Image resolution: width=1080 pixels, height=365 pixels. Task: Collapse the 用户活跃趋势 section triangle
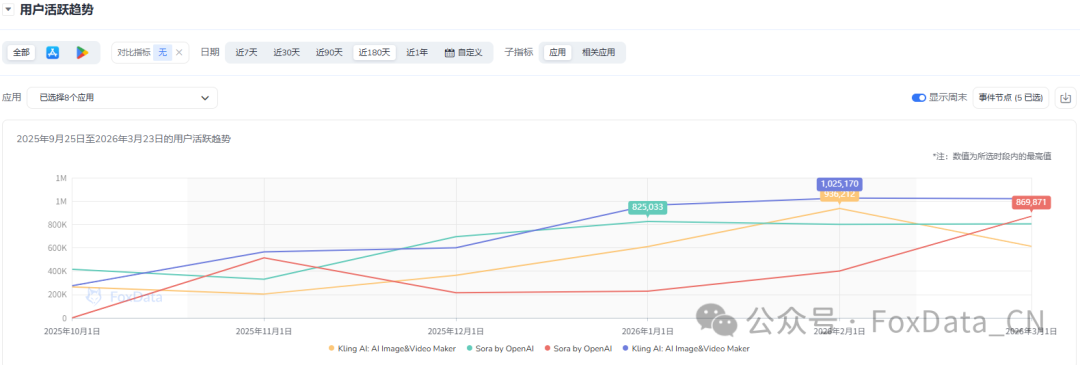(x=9, y=10)
